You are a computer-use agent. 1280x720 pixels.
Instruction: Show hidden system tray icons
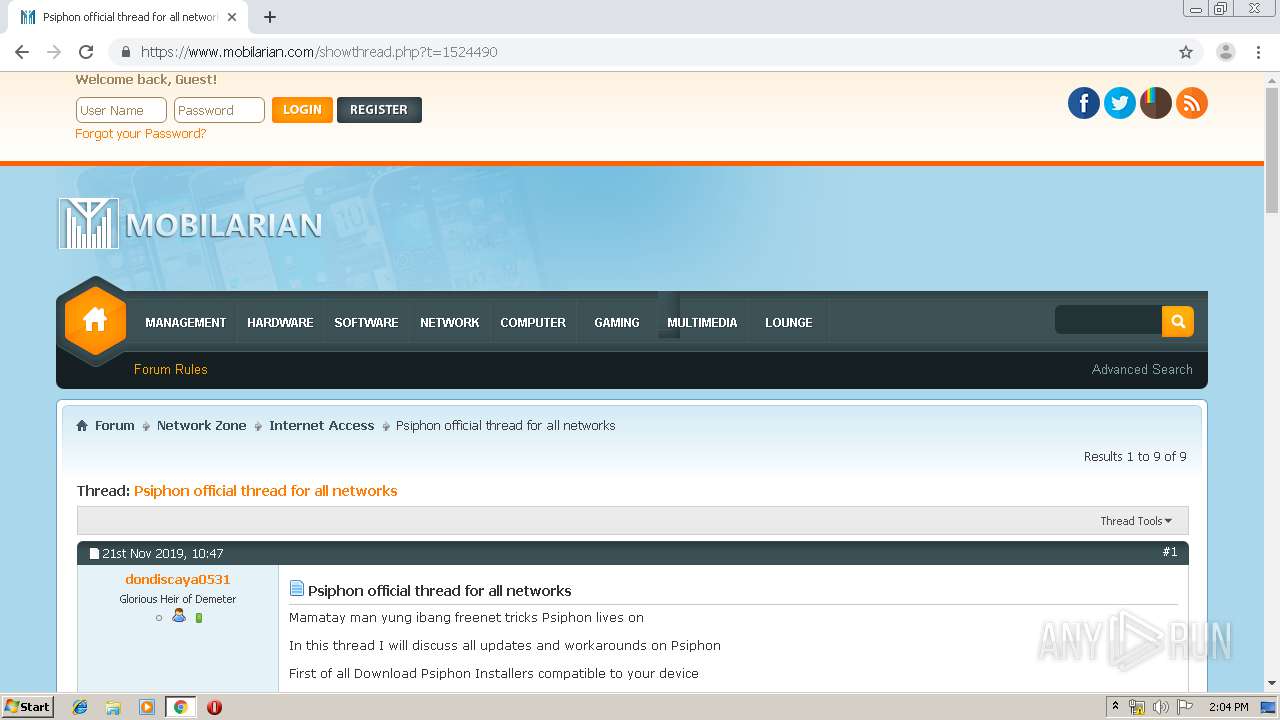tap(1115, 707)
